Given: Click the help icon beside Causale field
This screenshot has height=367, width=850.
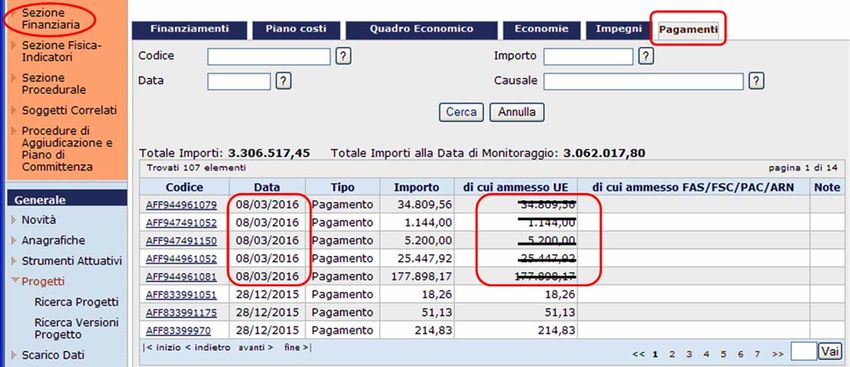Looking at the screenshot, I should pyautogui.click(x=756, y=81).
